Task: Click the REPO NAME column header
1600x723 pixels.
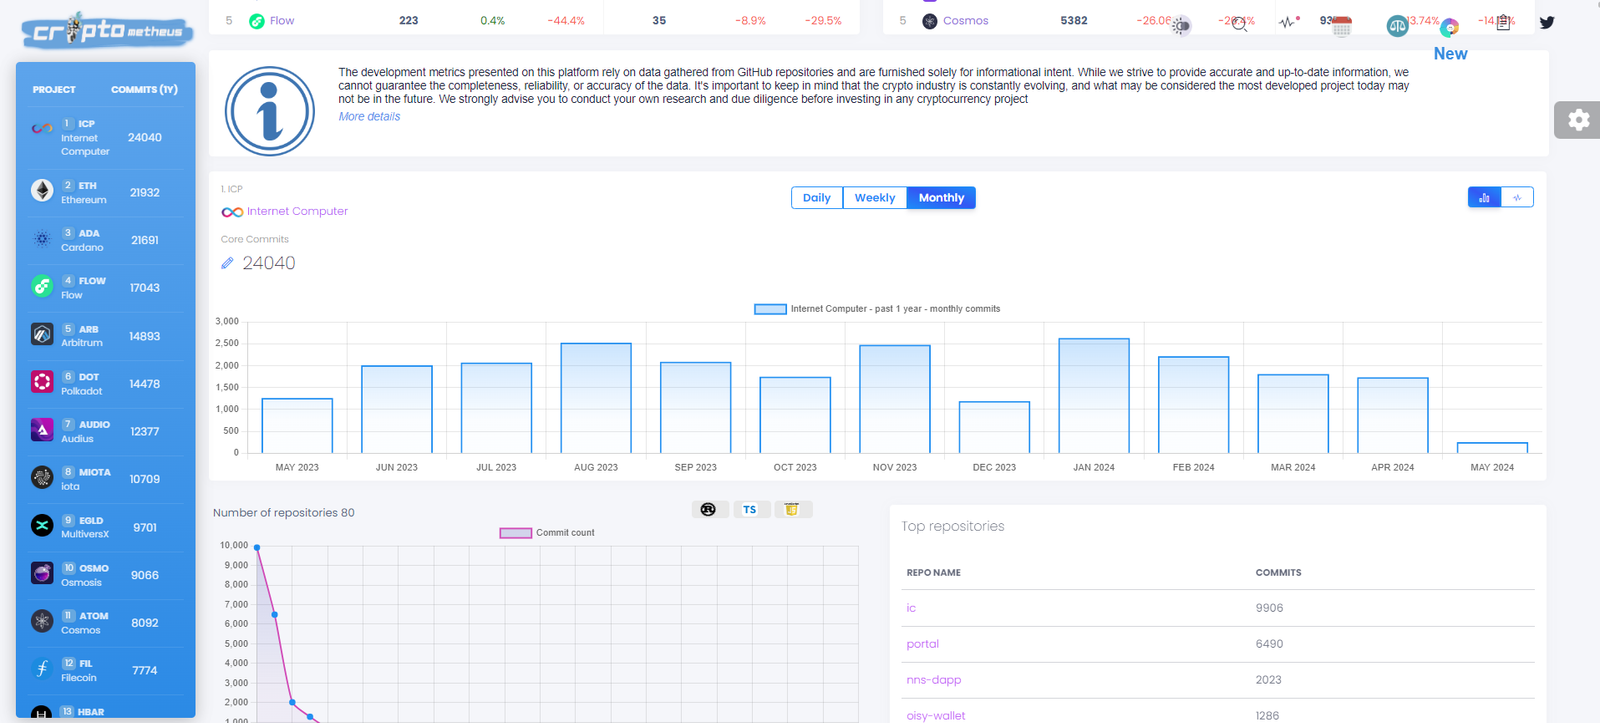Action: coord(933,573)
